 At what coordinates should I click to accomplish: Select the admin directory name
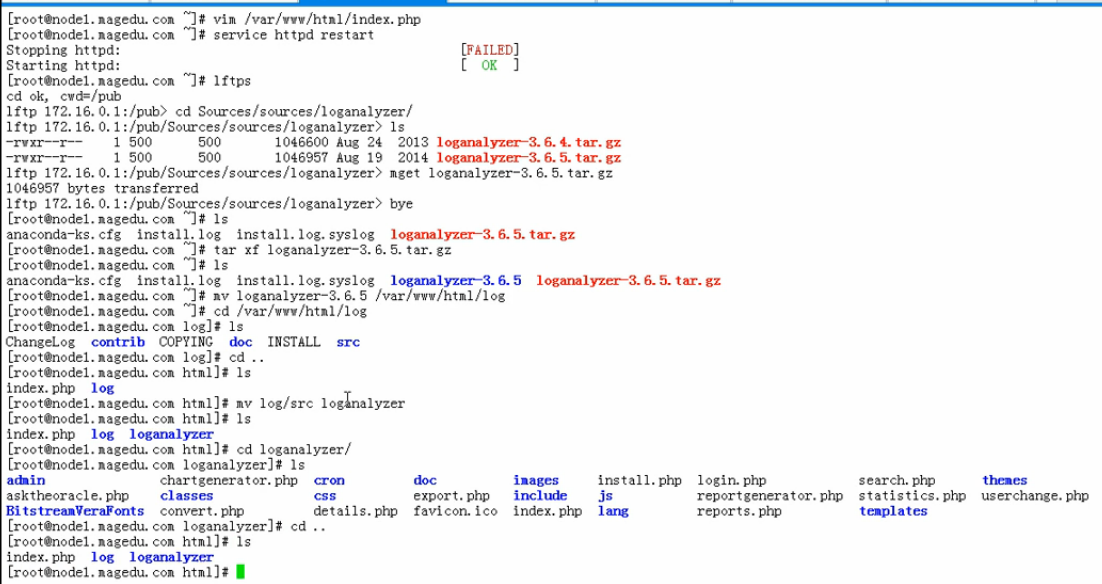click(26, 481)
